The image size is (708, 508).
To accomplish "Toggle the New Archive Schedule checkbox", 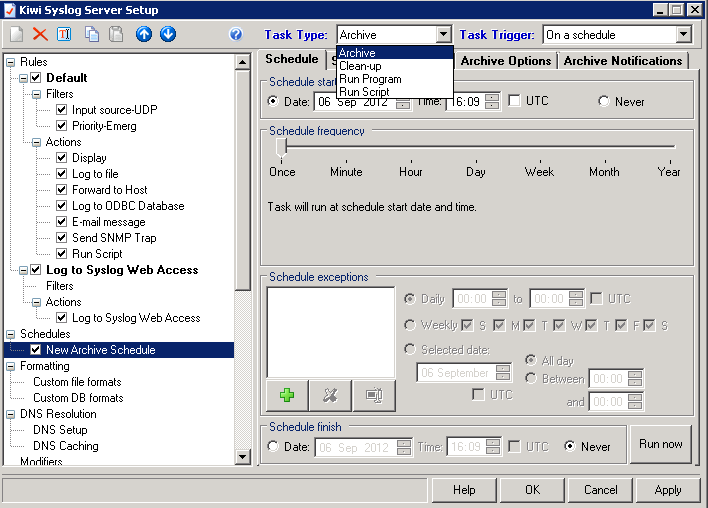I will point(36,350).
